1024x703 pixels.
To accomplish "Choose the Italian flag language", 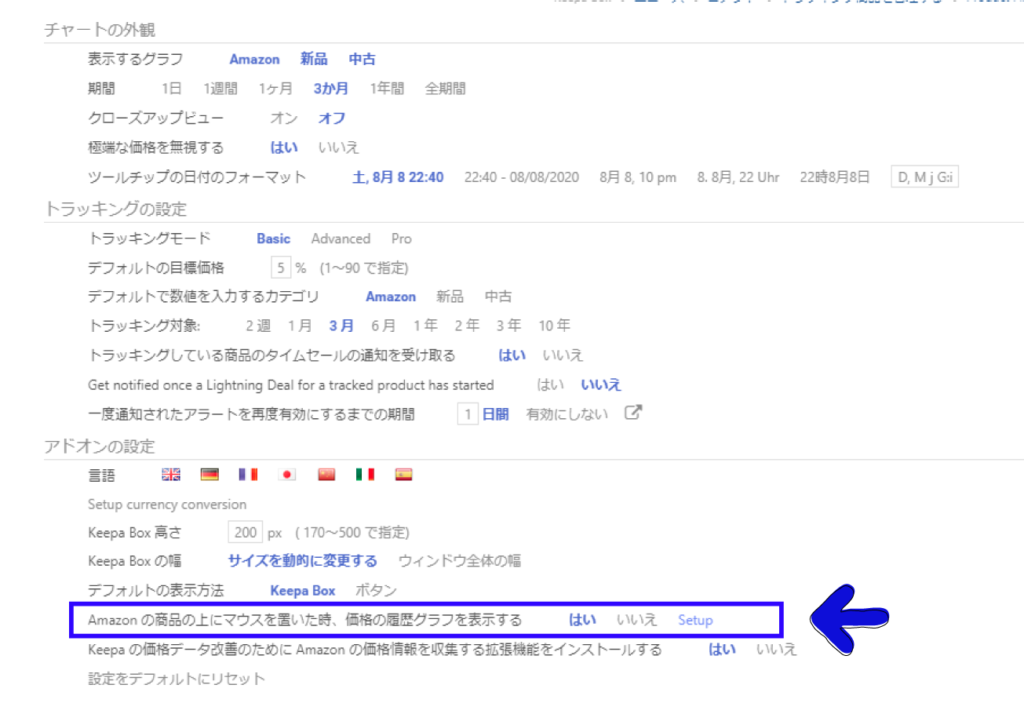I will [x=365, y=475].
